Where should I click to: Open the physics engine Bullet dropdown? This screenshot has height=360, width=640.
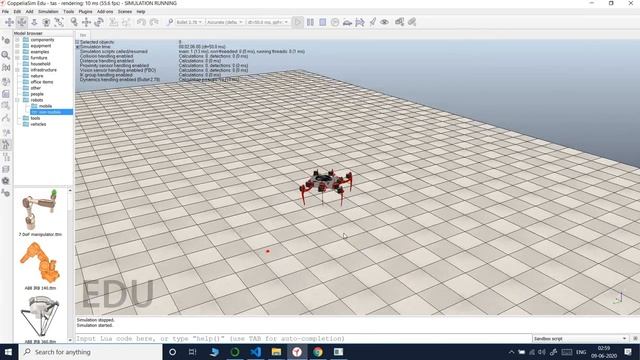click(x=189, y=22)
